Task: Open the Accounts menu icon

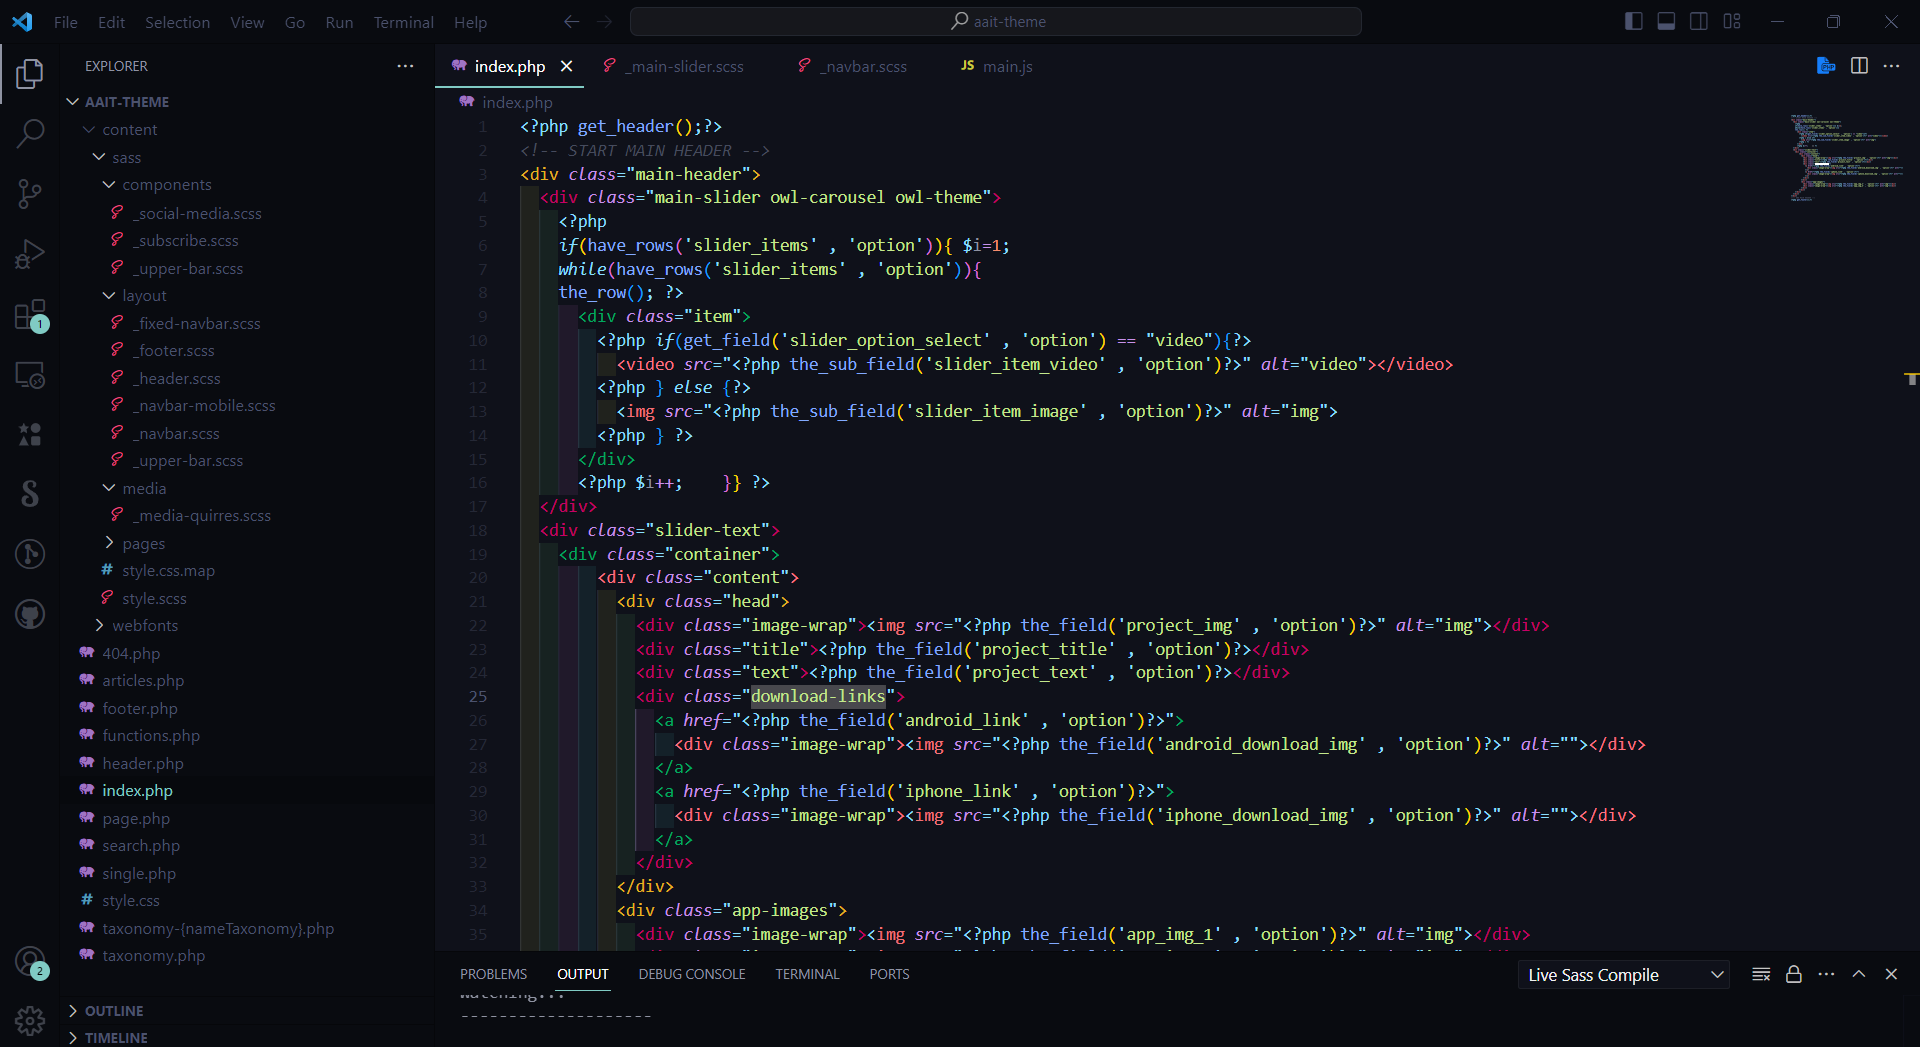Action: click(30, 961)
